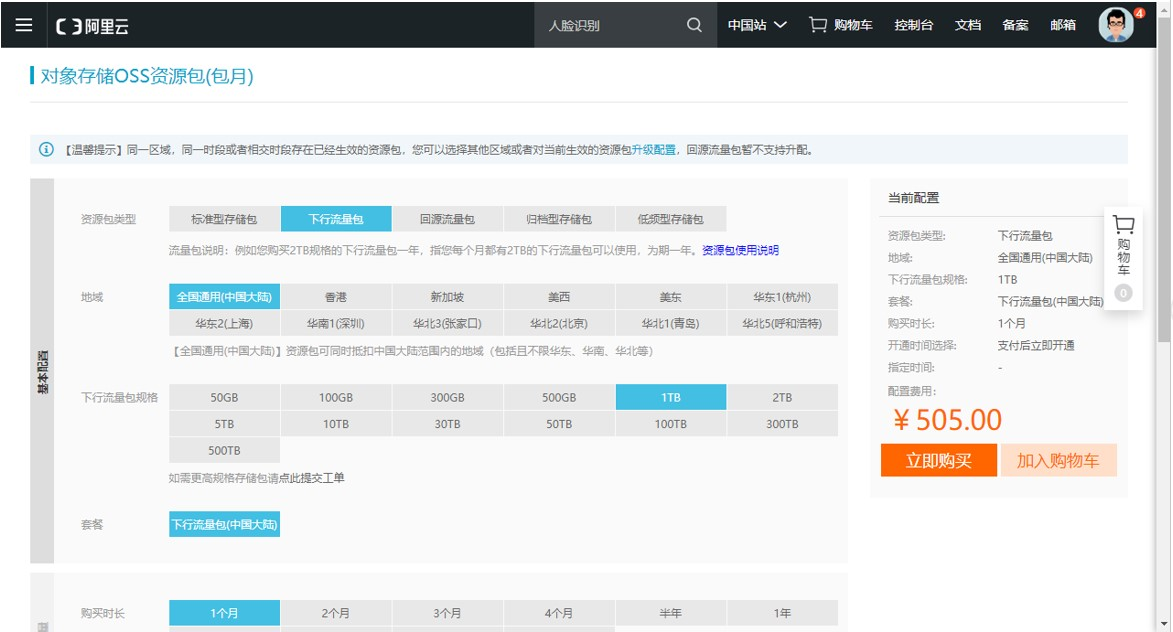Expand the 中国站 site dropdown
The height and width of the screenshot is (632, 1173).
(757, 25)
